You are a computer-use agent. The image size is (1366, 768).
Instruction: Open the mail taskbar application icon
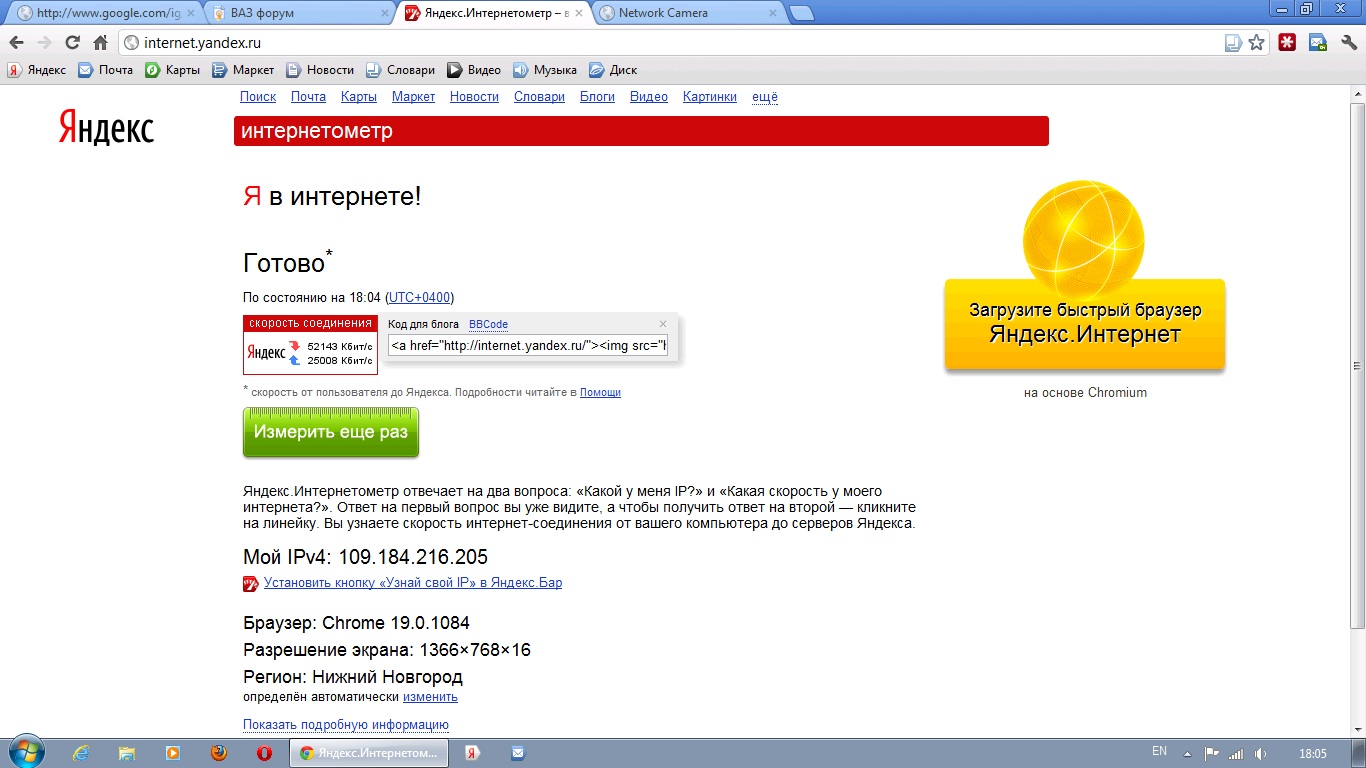518,753
